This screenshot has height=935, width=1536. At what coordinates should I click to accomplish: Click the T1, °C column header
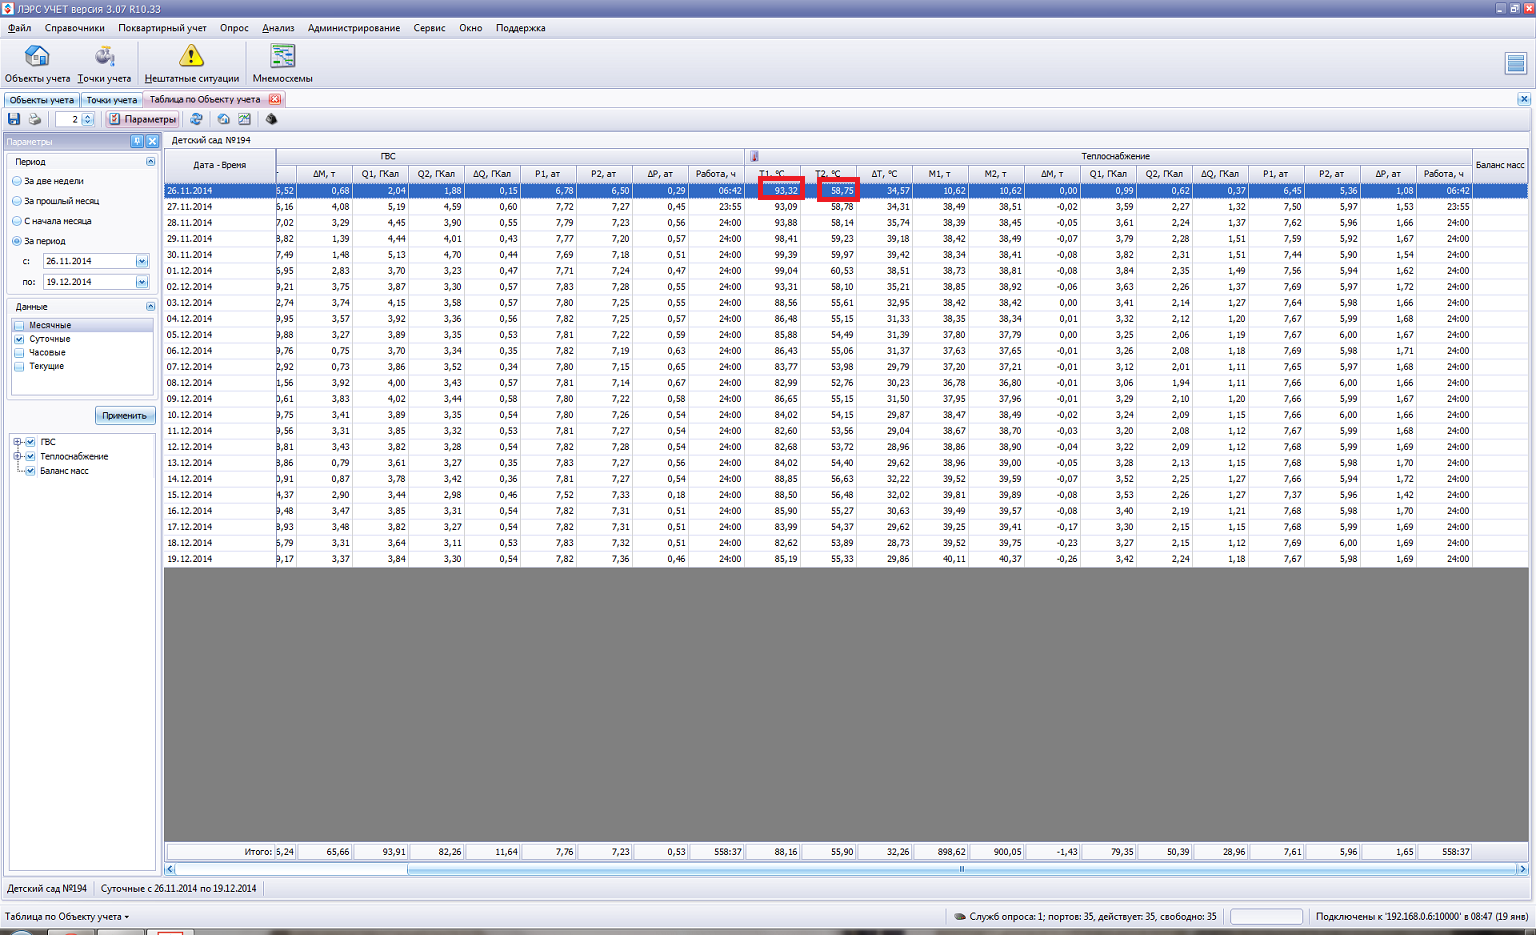[772, 174]
